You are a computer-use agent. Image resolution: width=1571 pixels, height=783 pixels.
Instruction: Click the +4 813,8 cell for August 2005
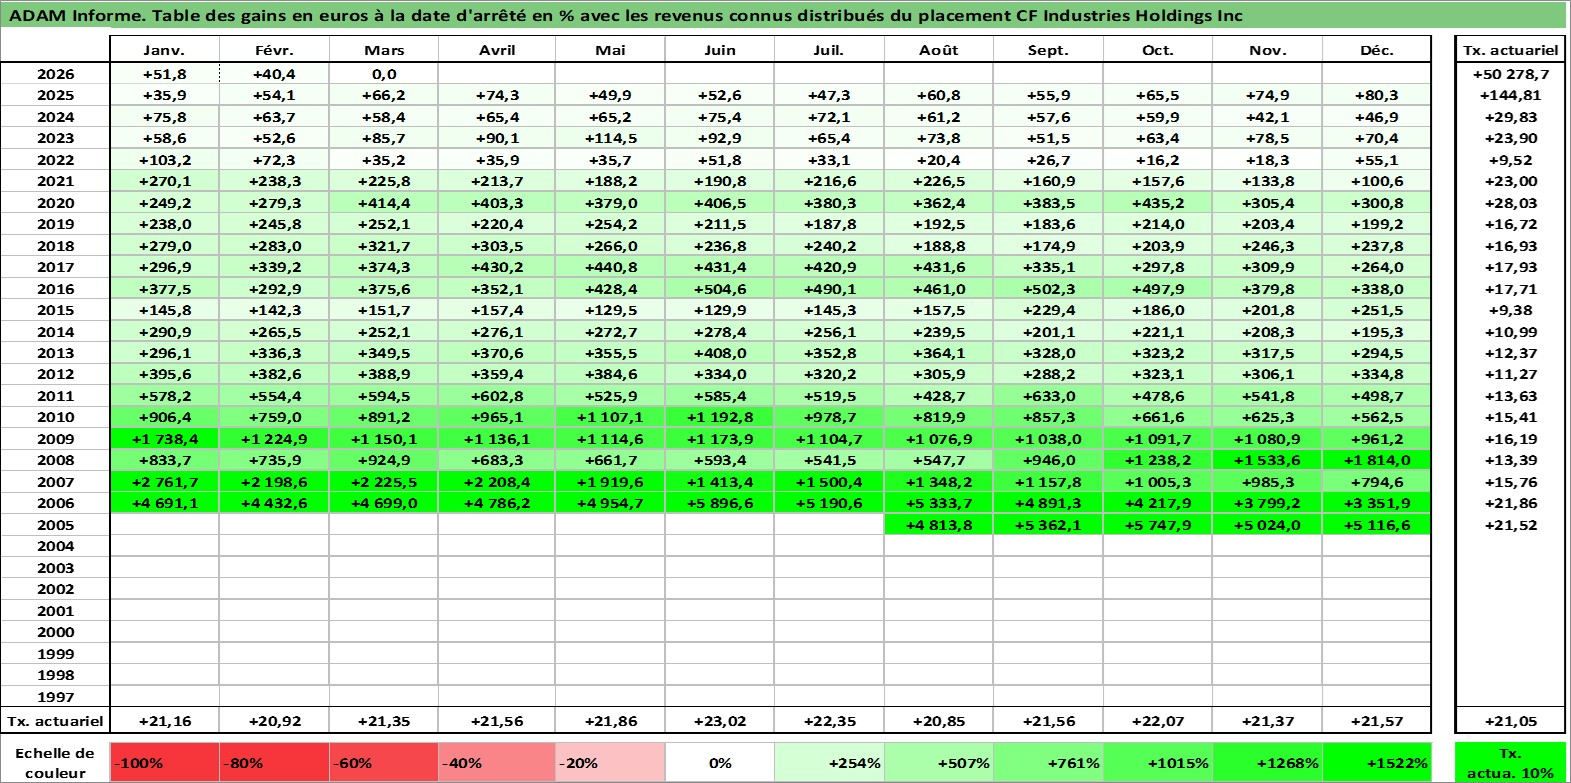pos(939,525)
